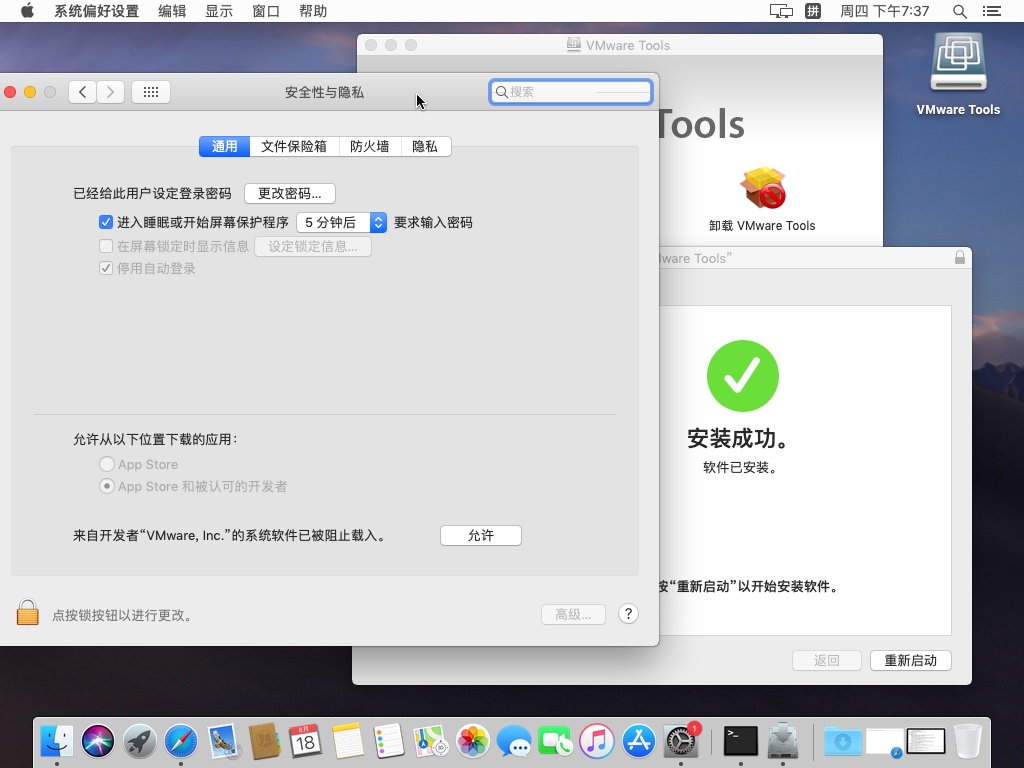The height and width of the screenshot is (768, 1024).
Task: Toggle require password after sleep checkbox
Action: pyautogui.click(x=106, y=222)
